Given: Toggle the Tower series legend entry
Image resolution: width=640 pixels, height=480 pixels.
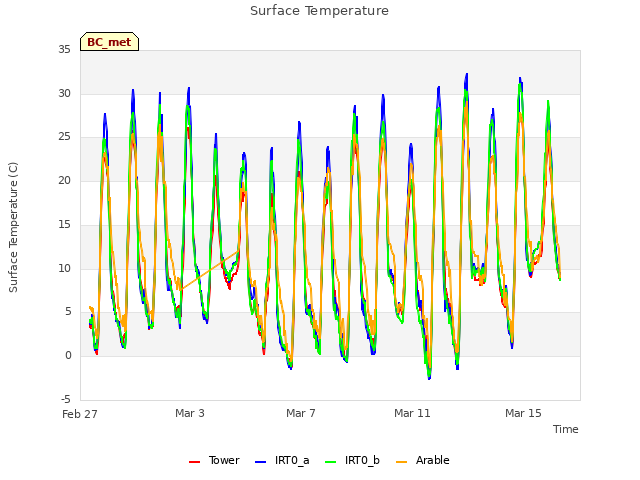Looking at the screenshot, I should [x=214, y=460].
